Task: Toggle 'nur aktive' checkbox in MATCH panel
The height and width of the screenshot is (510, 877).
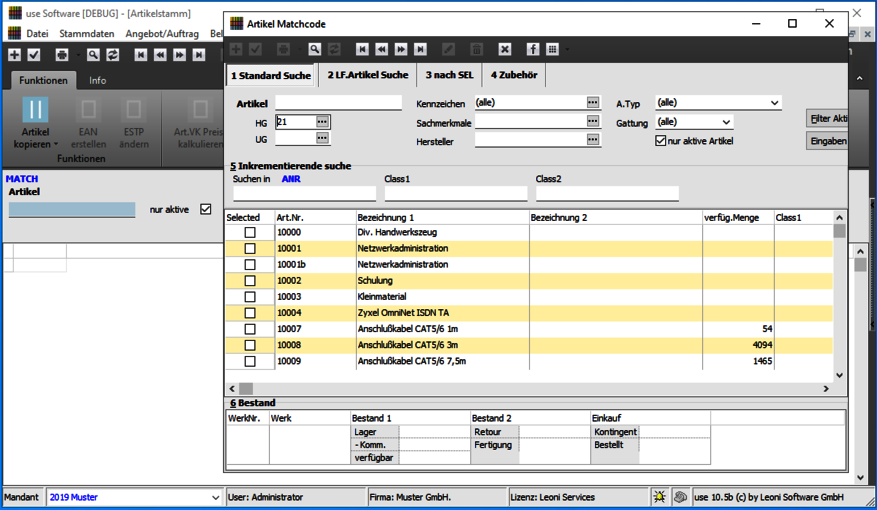Action: point(206,210)
